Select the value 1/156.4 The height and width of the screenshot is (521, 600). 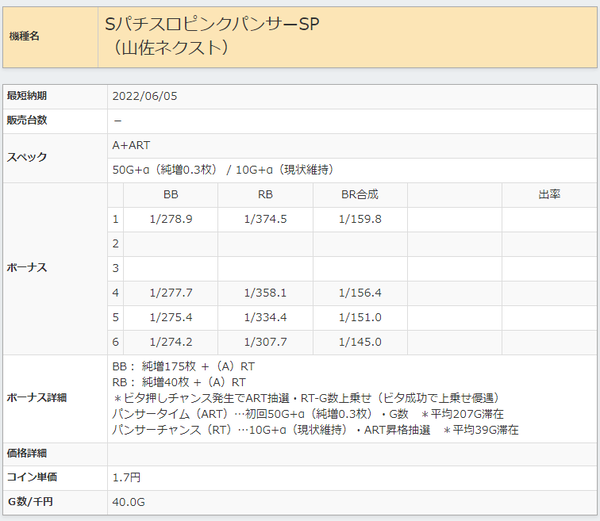360,293
